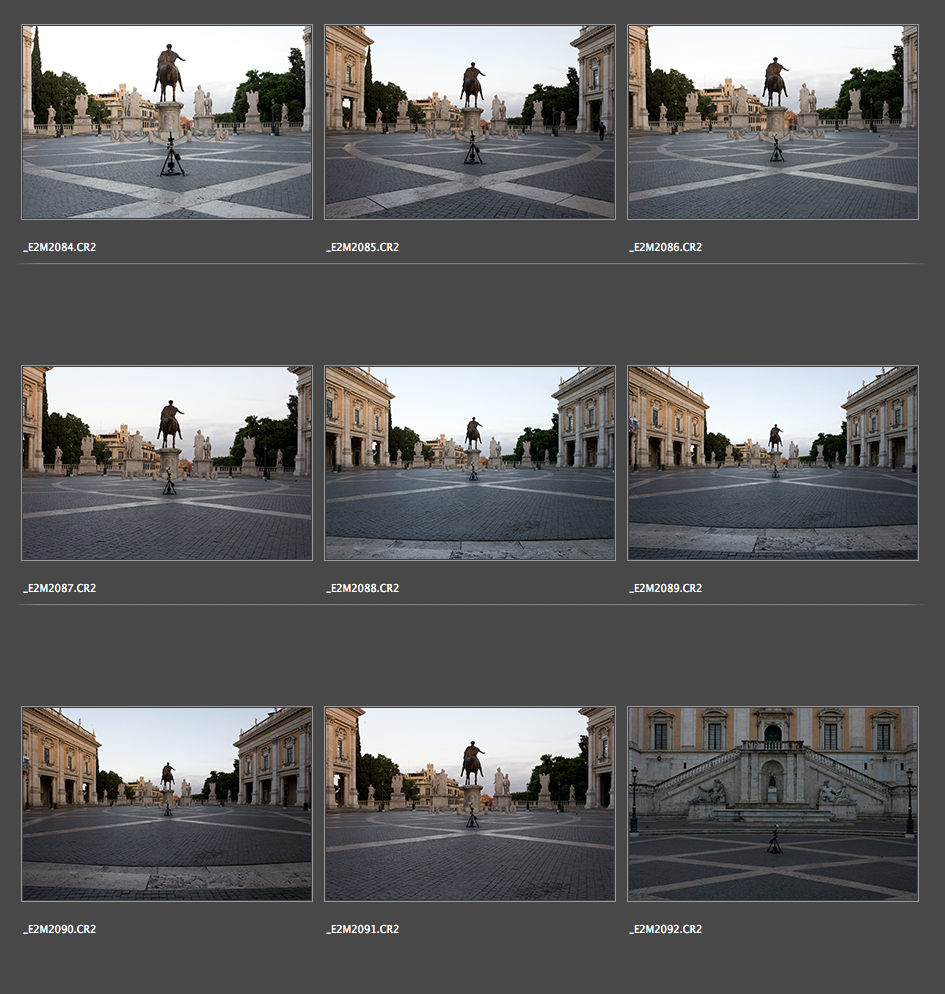Select the staircase facade thumbnail _E2M2092.CR2
The height and width of the screenshot is (994, 945).
(x=773, y=804)
